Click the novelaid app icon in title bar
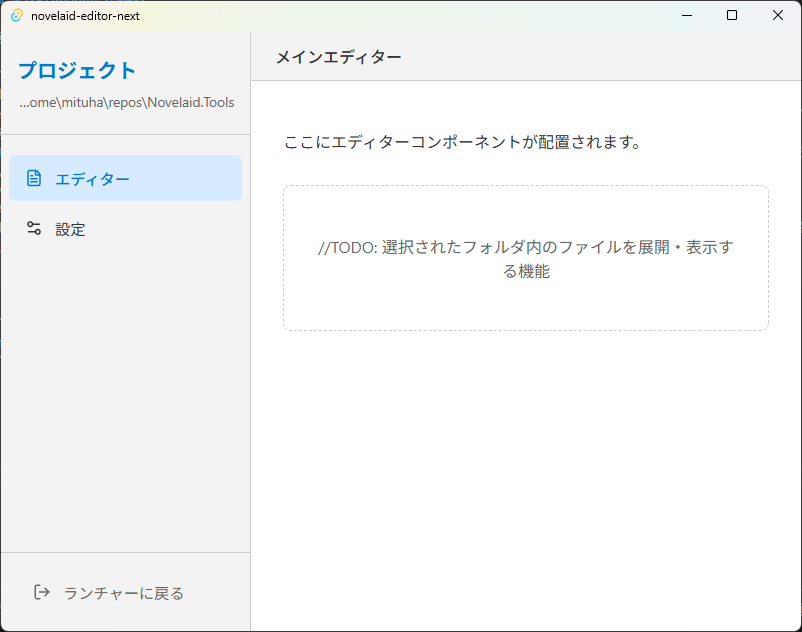 point(16,15)
